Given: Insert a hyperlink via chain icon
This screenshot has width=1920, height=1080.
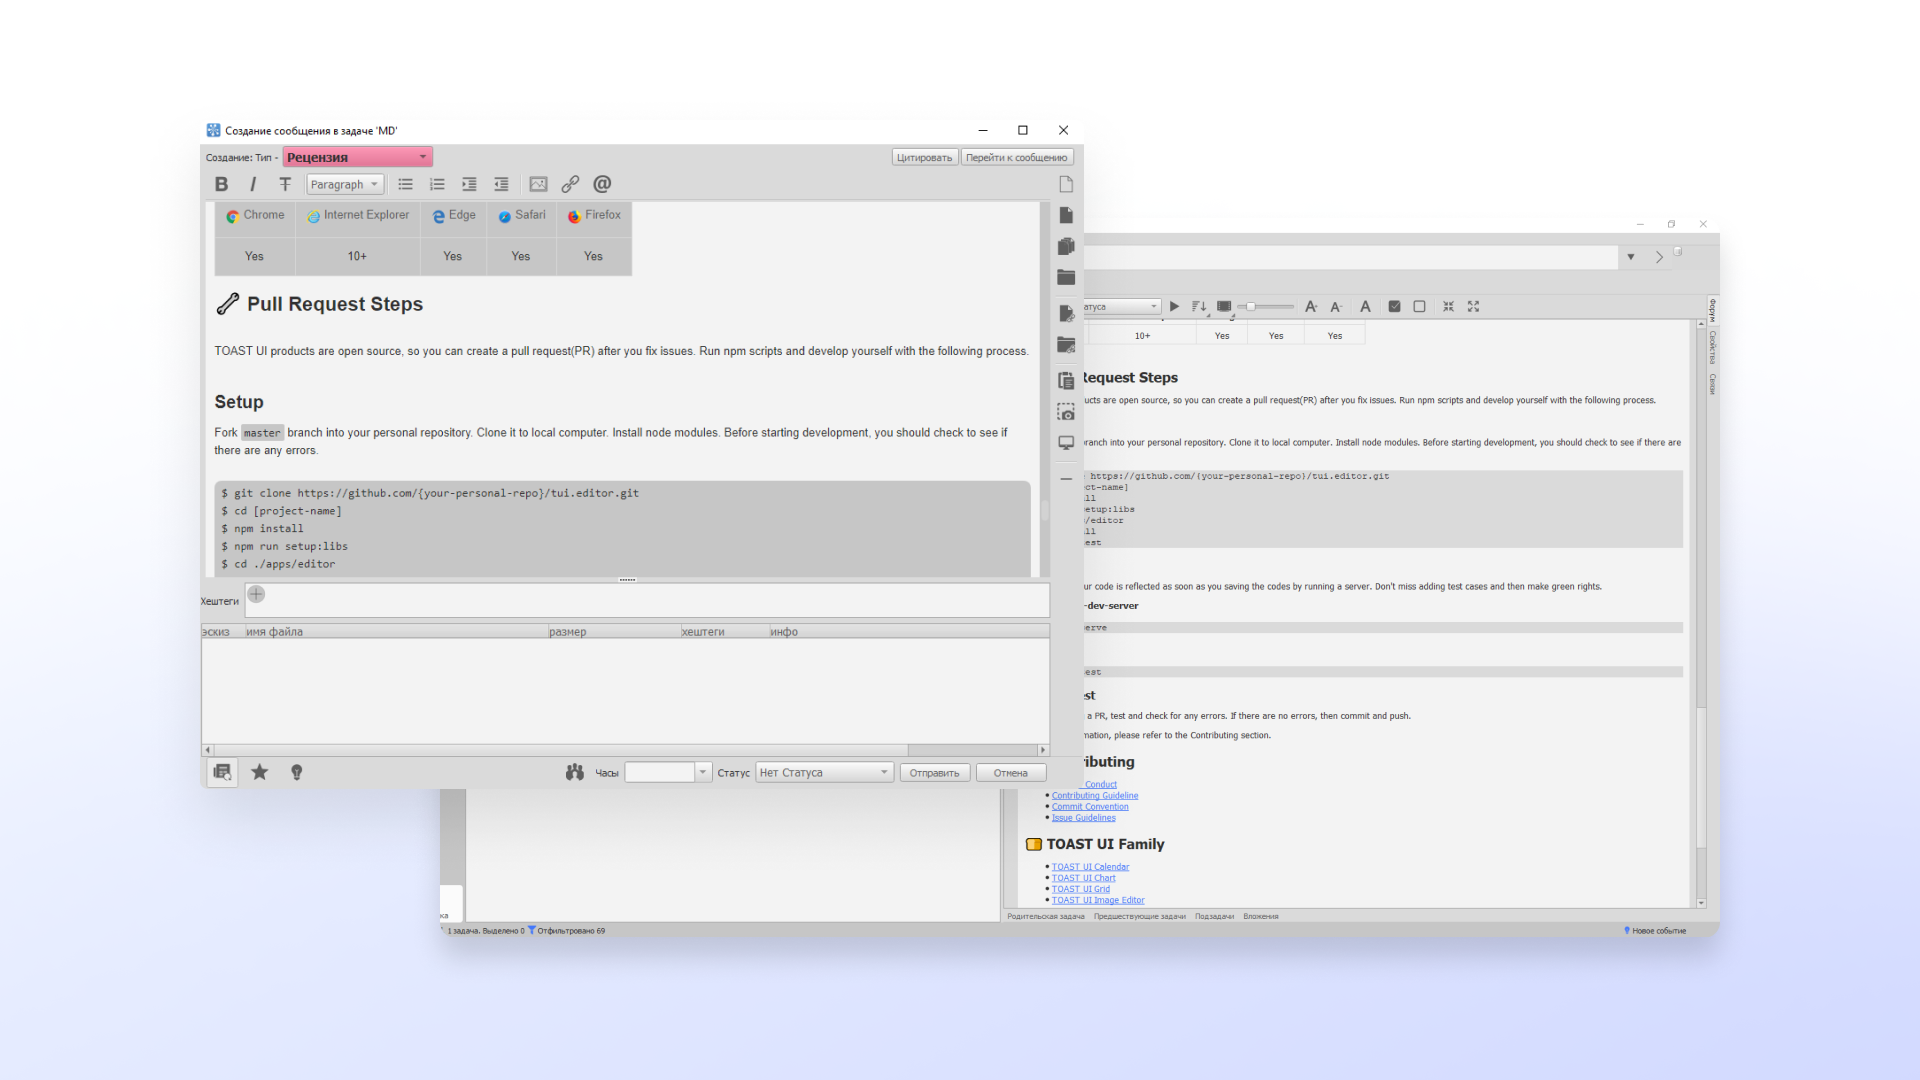Looking at the screenshot, I should (x=570, y=184).
